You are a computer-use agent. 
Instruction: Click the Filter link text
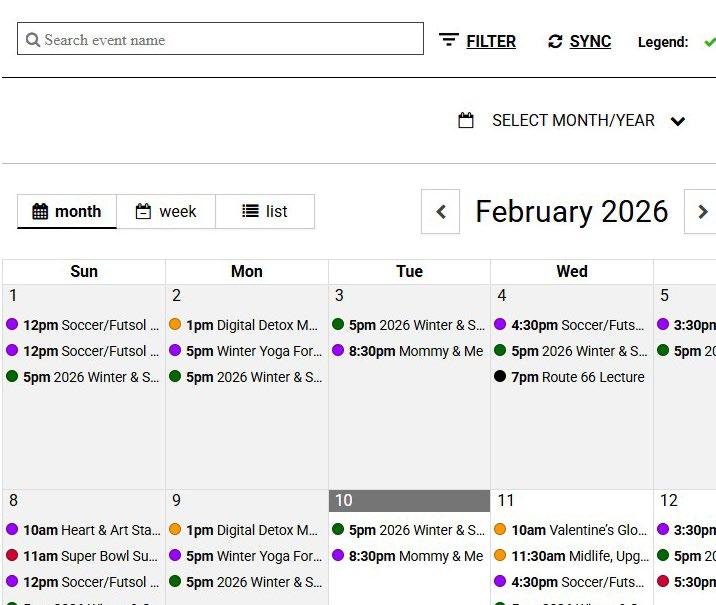[x=491, y=41]
